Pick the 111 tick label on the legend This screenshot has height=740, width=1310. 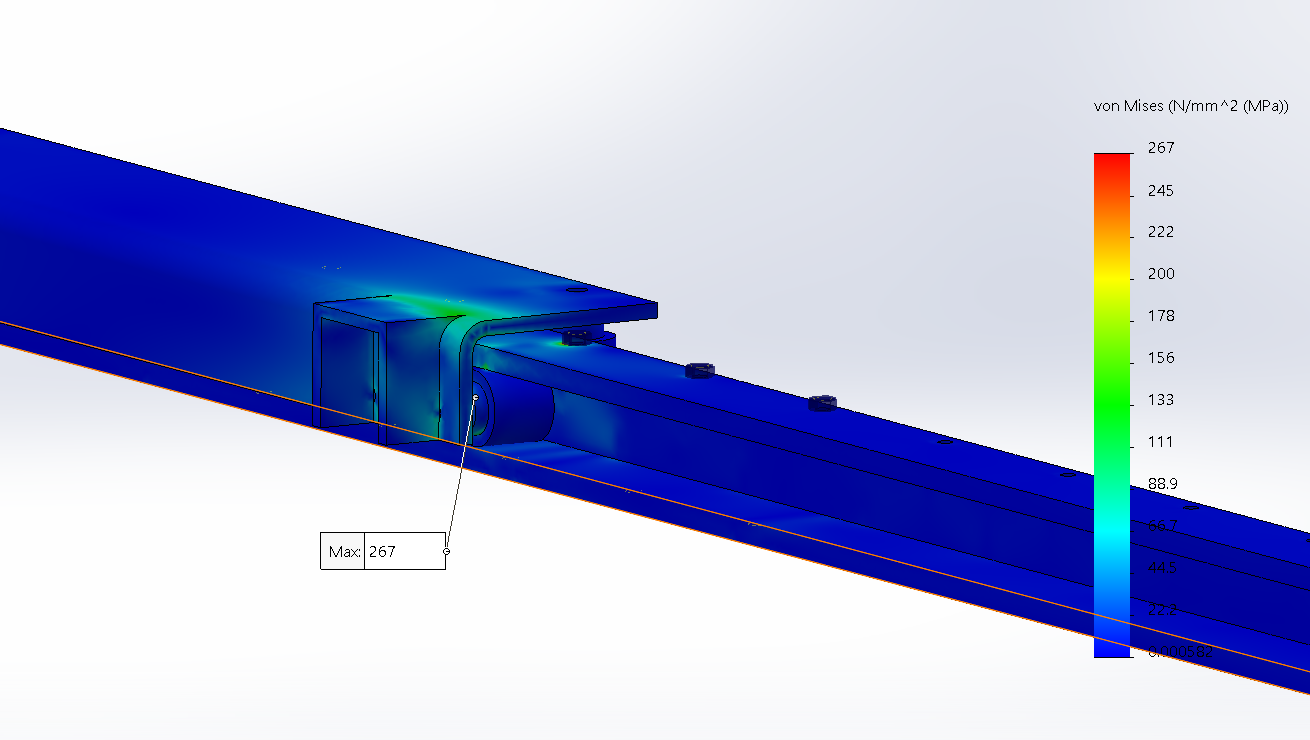coord(1161,442)
